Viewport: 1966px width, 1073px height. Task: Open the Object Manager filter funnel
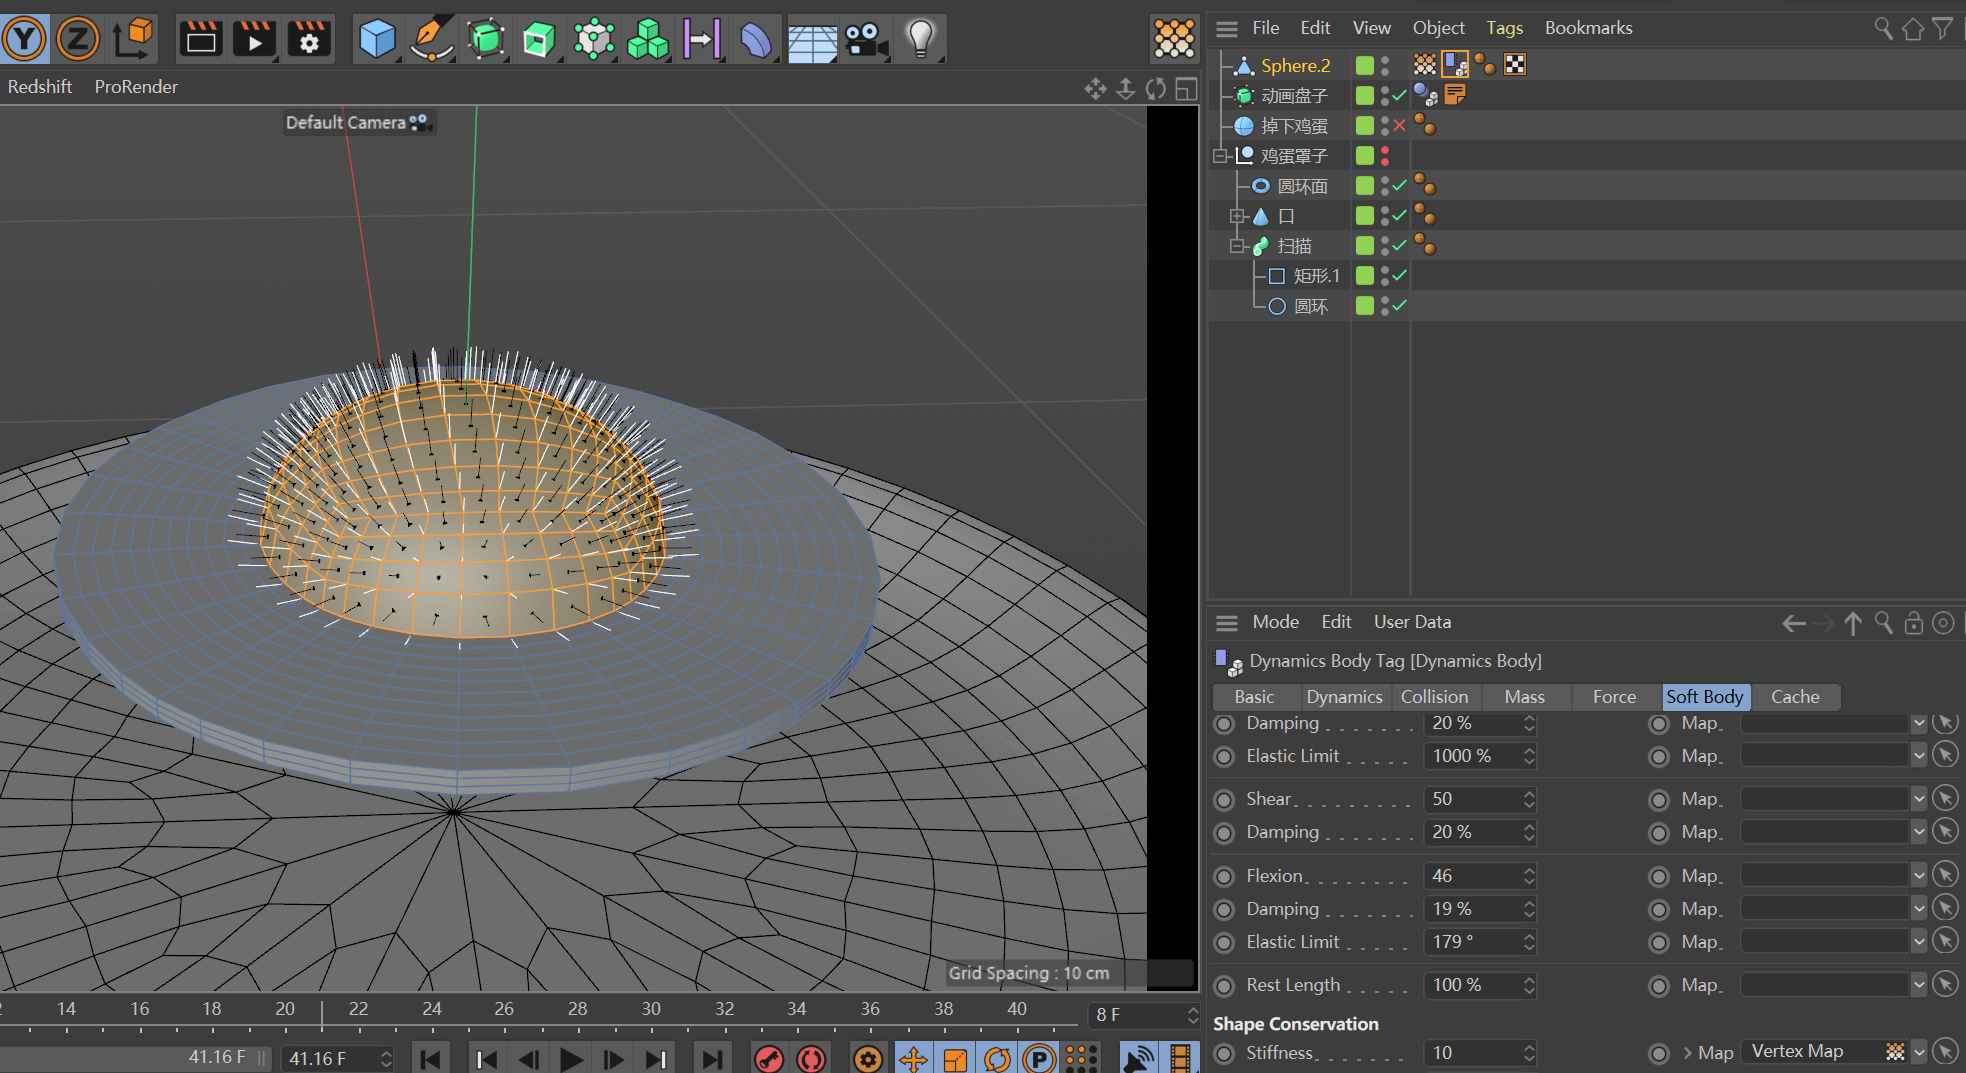[1942, 28]
